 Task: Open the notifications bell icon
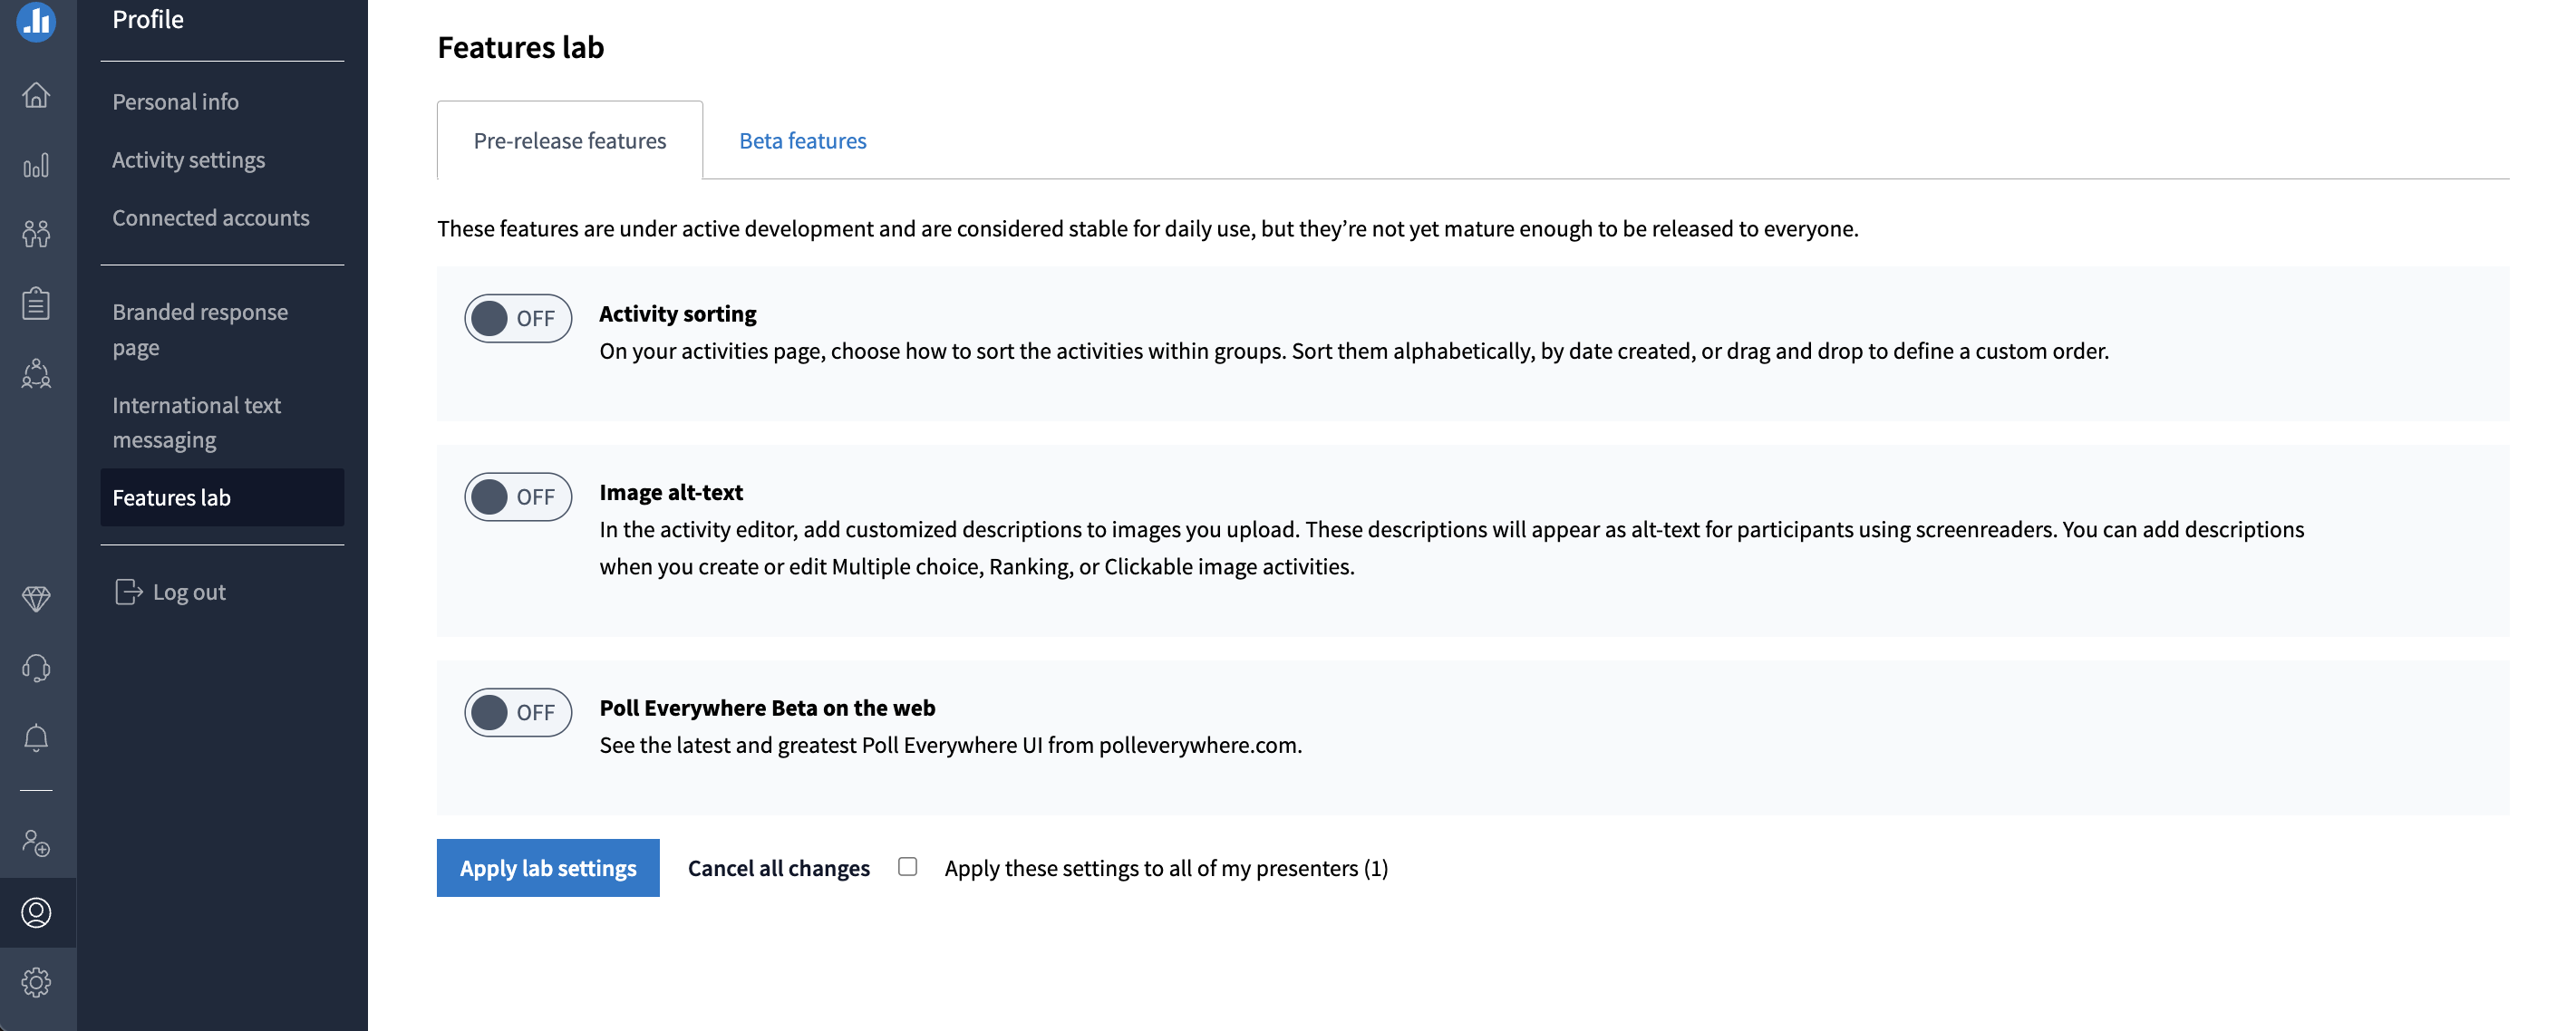(36, 738)
